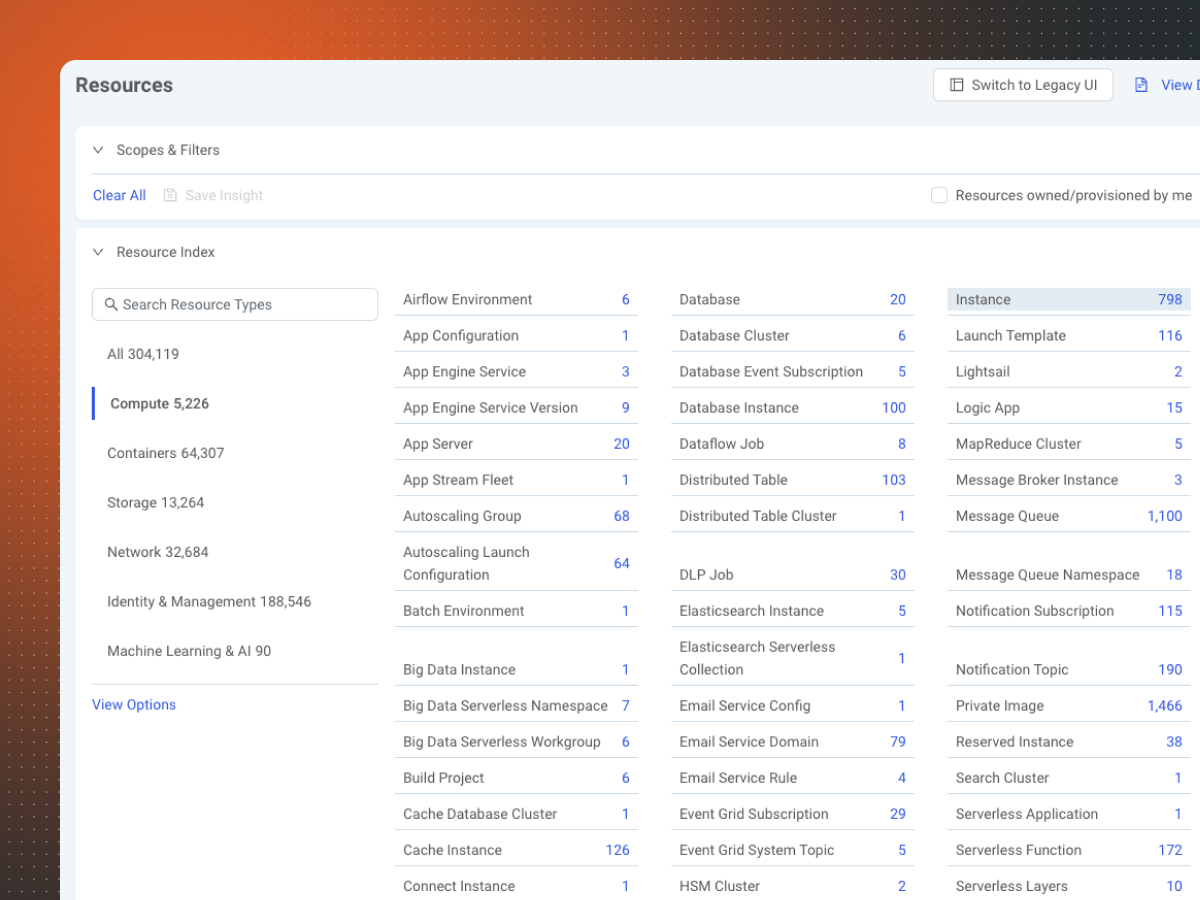Select the Containers 64,307 category
The image size is (1200, 900).
[166, 453]
